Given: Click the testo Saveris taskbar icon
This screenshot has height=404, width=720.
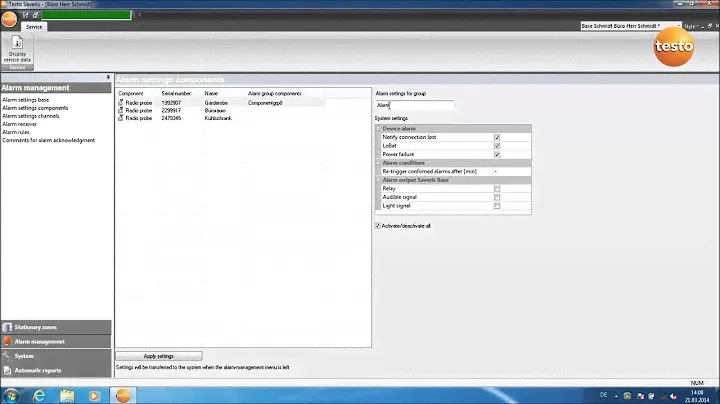Looking at the screenshot, I should (x=123, y=395).
